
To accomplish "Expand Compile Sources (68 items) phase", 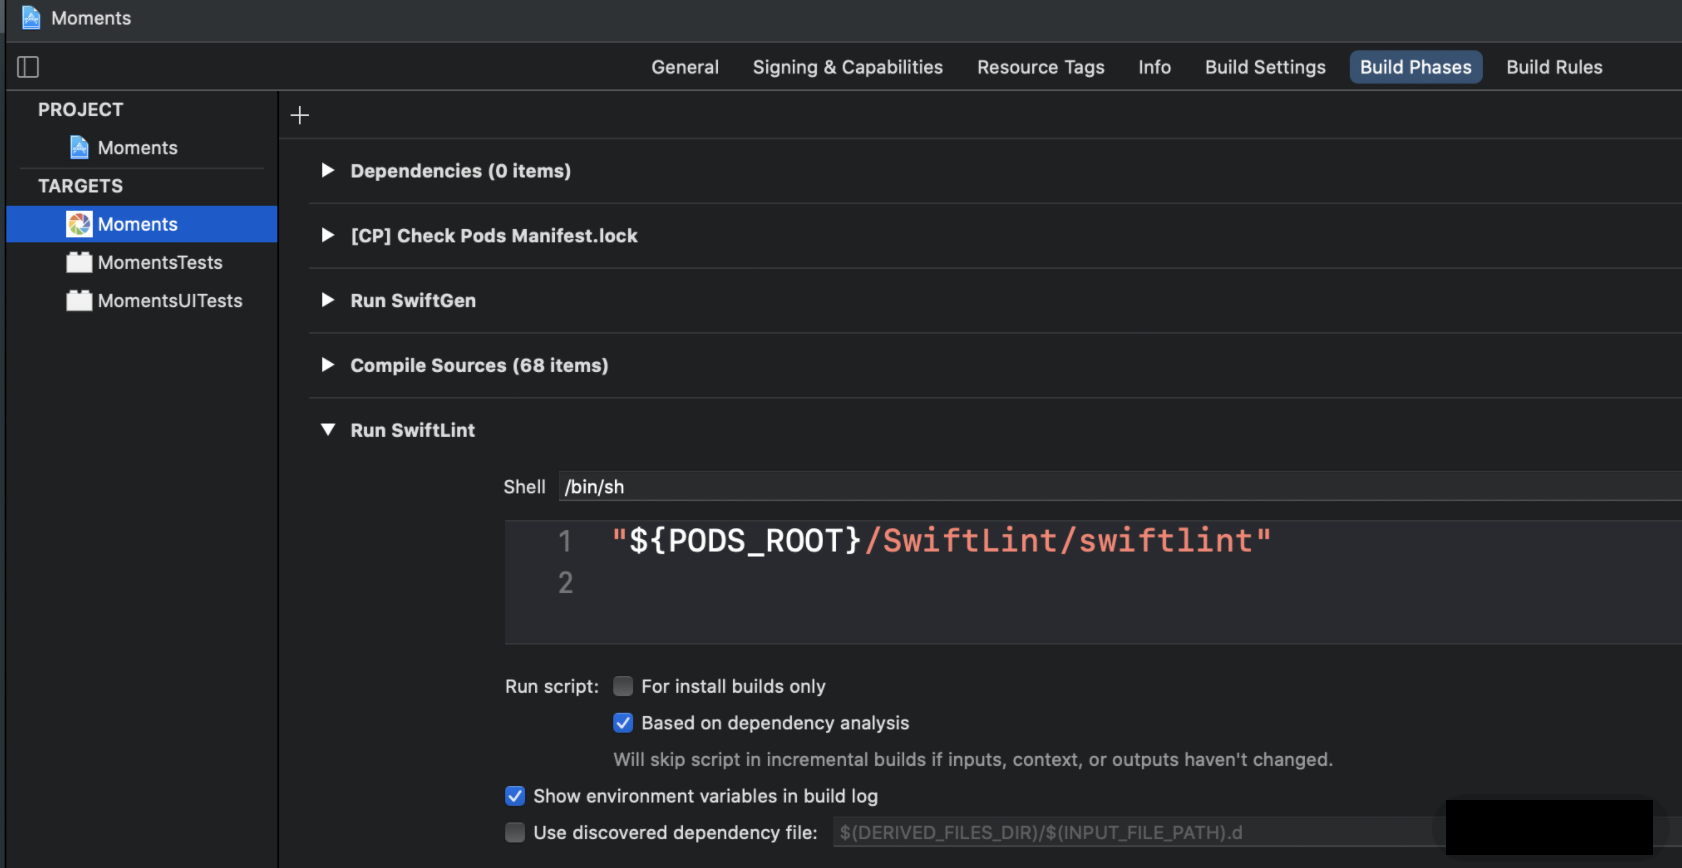I will coord(327,365).
